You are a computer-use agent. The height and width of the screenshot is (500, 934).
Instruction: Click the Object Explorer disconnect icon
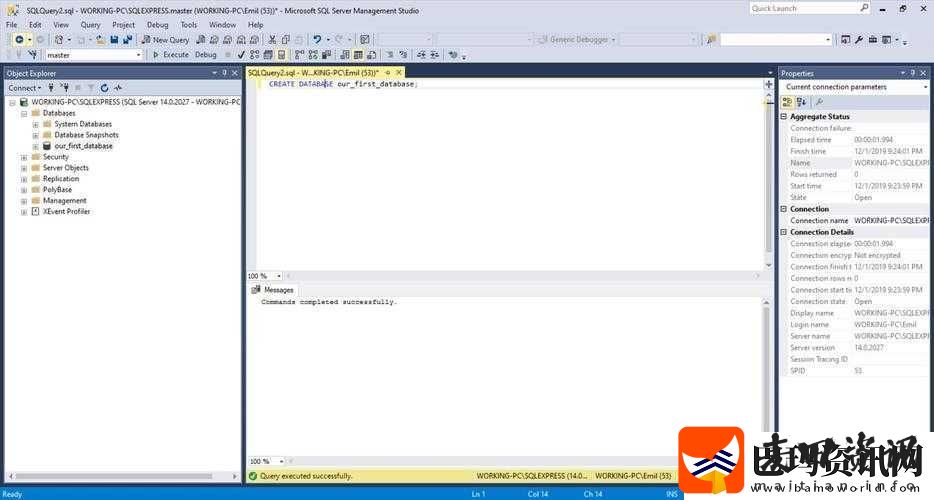click(64, 88)
